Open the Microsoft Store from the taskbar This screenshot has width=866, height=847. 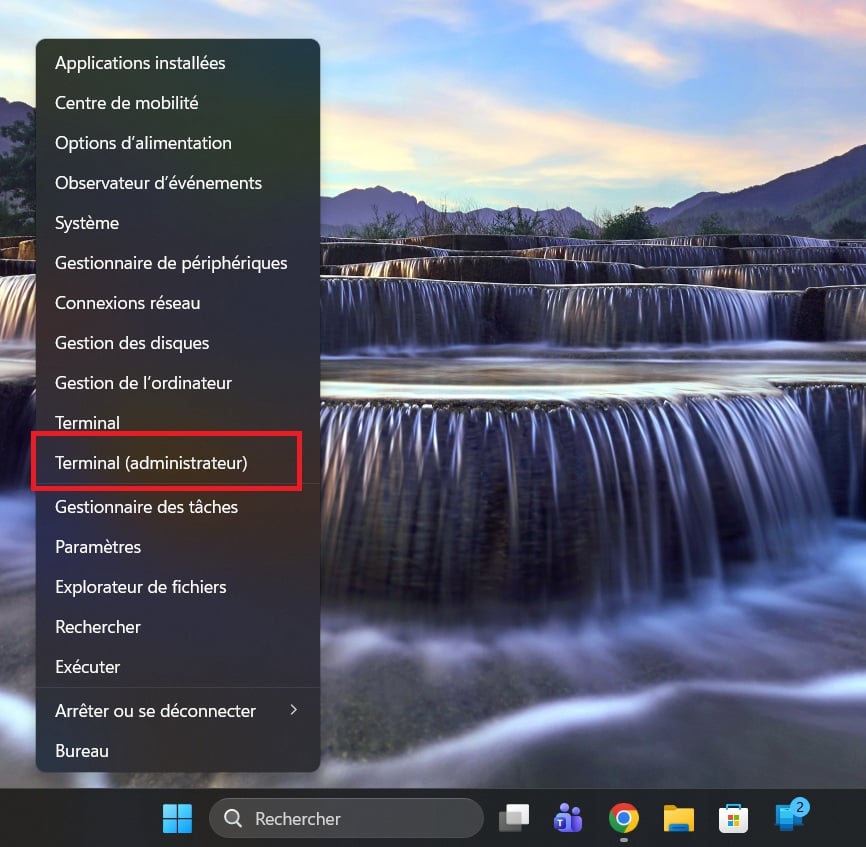coord(733,818)
